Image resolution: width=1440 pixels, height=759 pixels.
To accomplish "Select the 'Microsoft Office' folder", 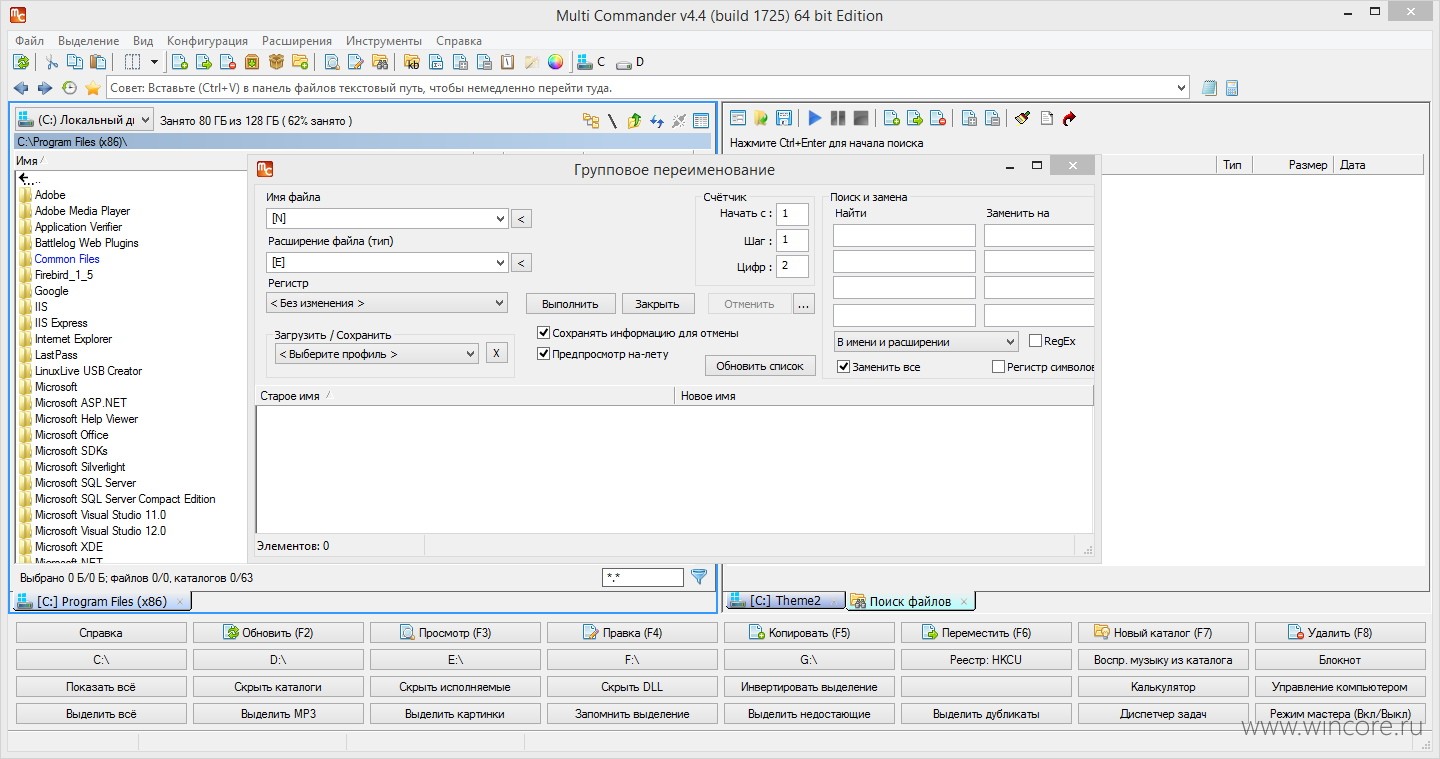I will [71, 435].
